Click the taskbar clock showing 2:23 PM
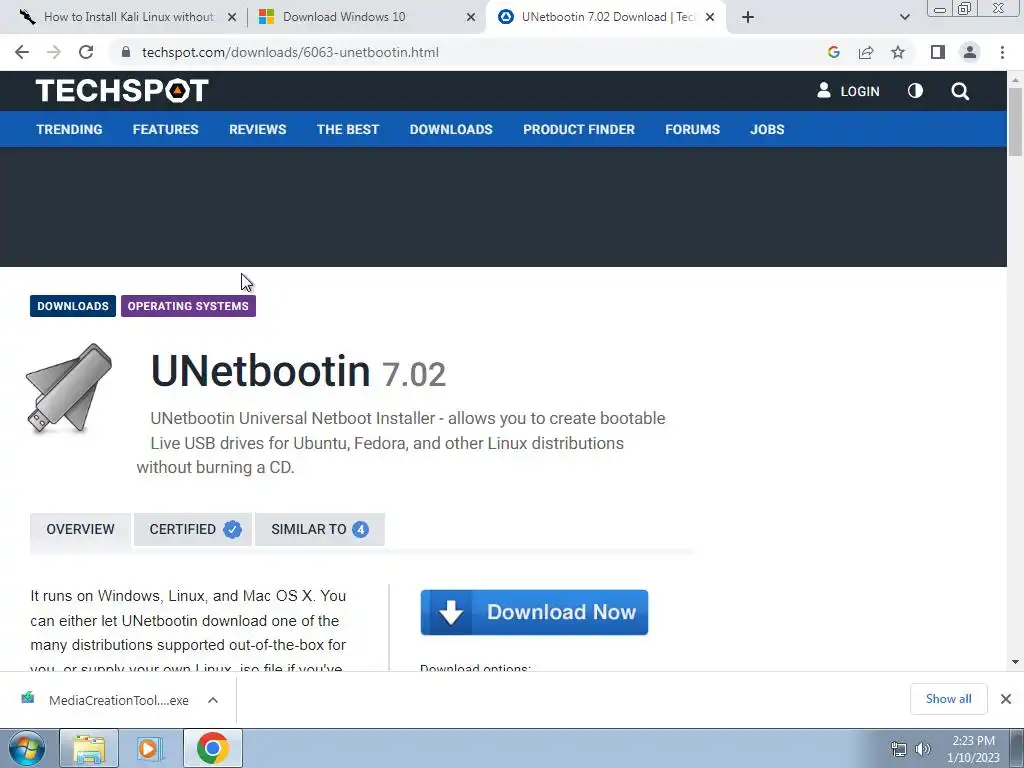 (973, 749)
